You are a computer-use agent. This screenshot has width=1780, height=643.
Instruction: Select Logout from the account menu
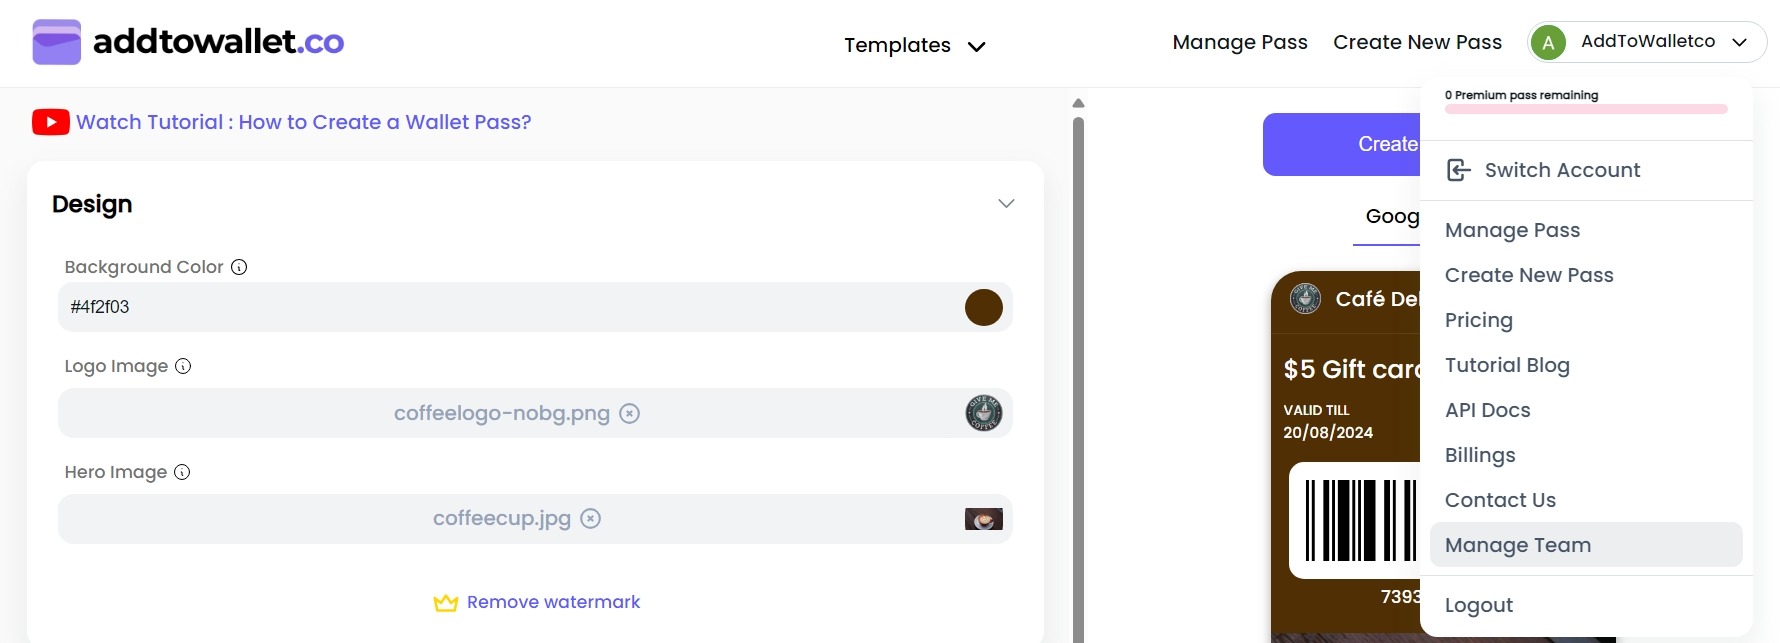(1478, 605)
